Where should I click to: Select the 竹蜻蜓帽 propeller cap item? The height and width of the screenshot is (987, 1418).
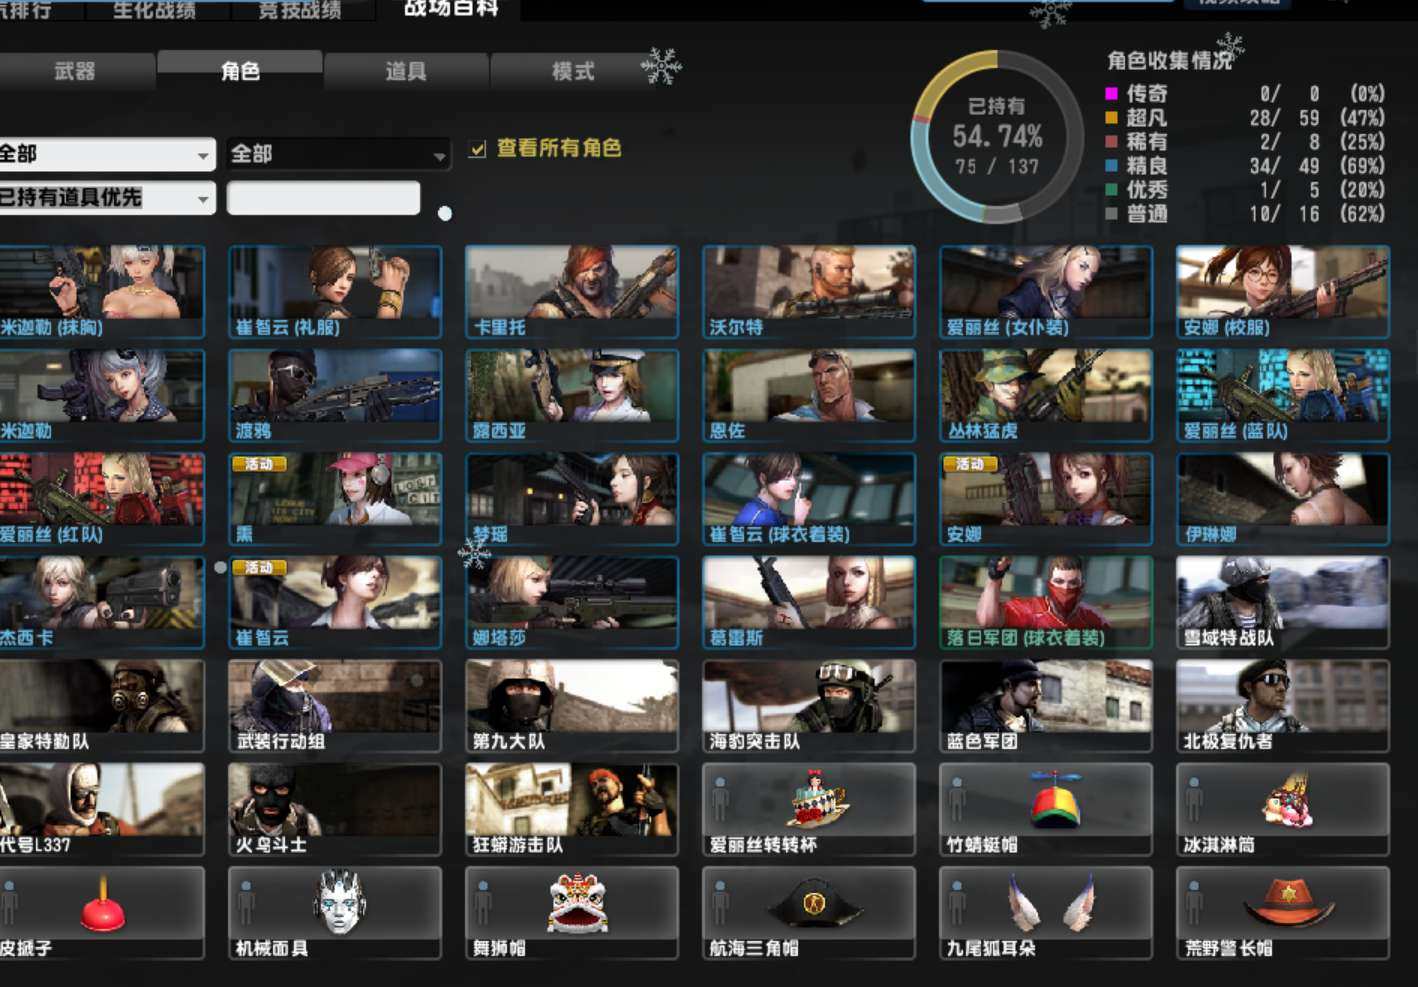coord(1045,808)
